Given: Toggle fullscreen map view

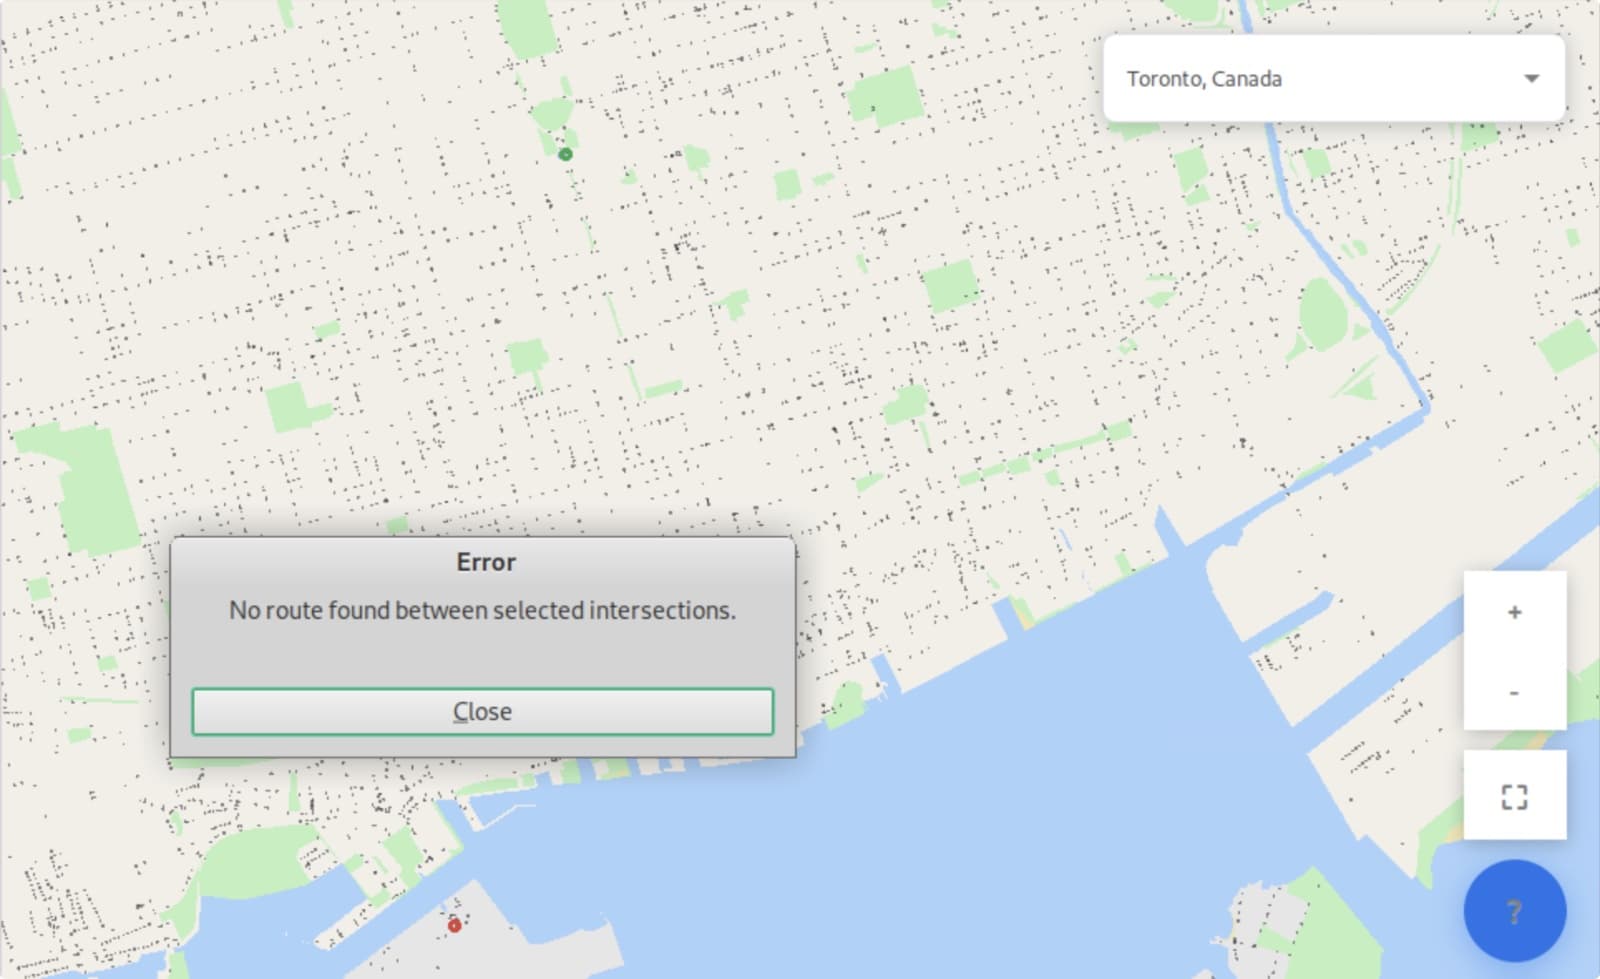Looking at the screenshot, I should pos(1514,796).
